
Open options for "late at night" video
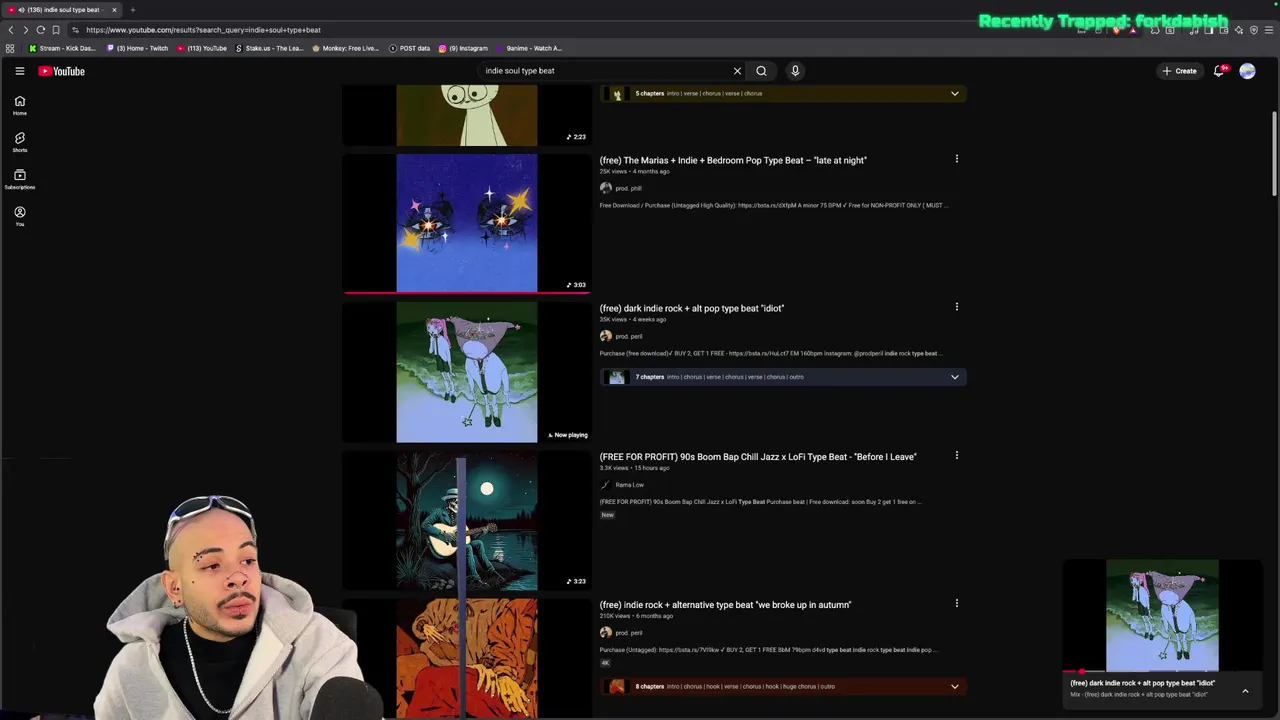(956, 159)
